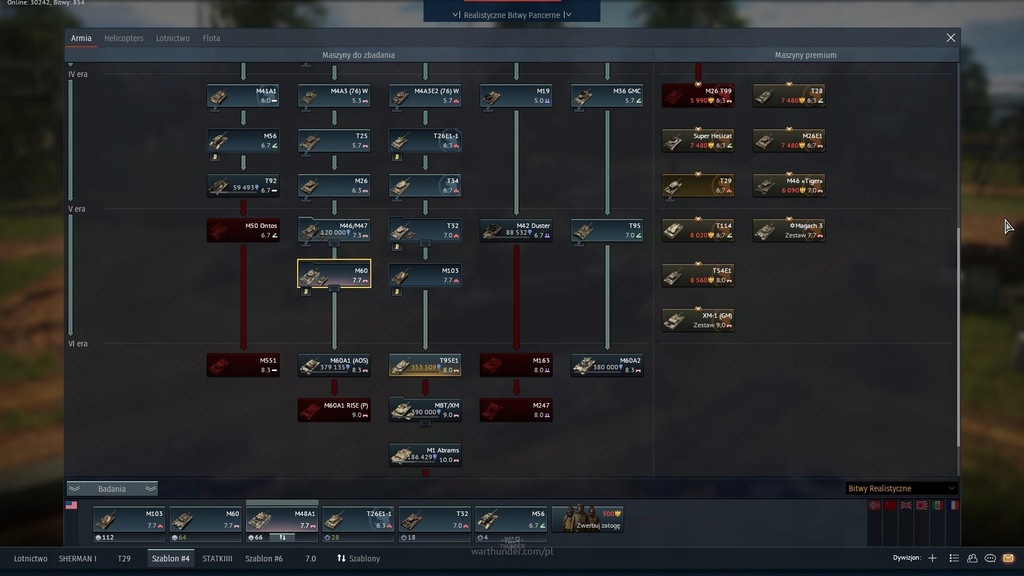The width and height of the screenshot is (1024, 576).
Task: Select the premium T114 card
Action: [x=698, y=230]
